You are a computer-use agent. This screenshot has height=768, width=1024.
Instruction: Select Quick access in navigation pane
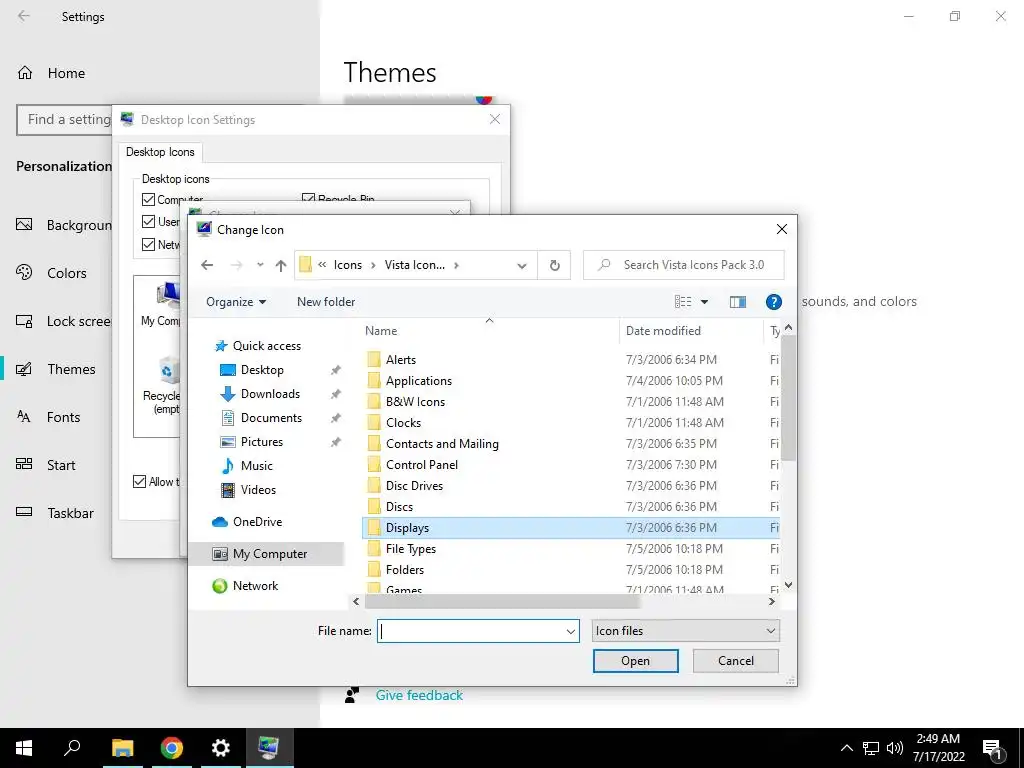[266, 346]
